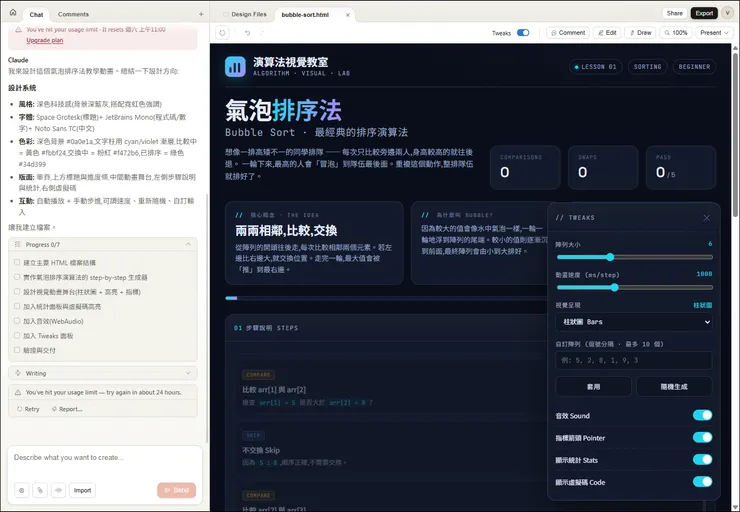Open Comment tool in toolbar
This screenshot has height=512, width=740.
click(568, 33)
